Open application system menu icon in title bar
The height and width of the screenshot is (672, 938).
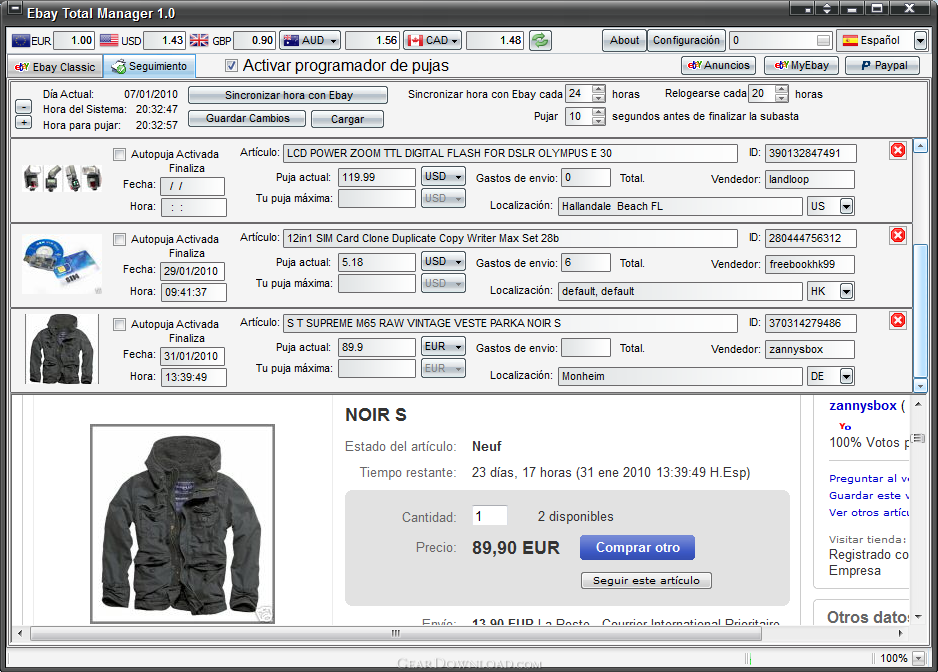pyautogui.click(x=14, y=9)
